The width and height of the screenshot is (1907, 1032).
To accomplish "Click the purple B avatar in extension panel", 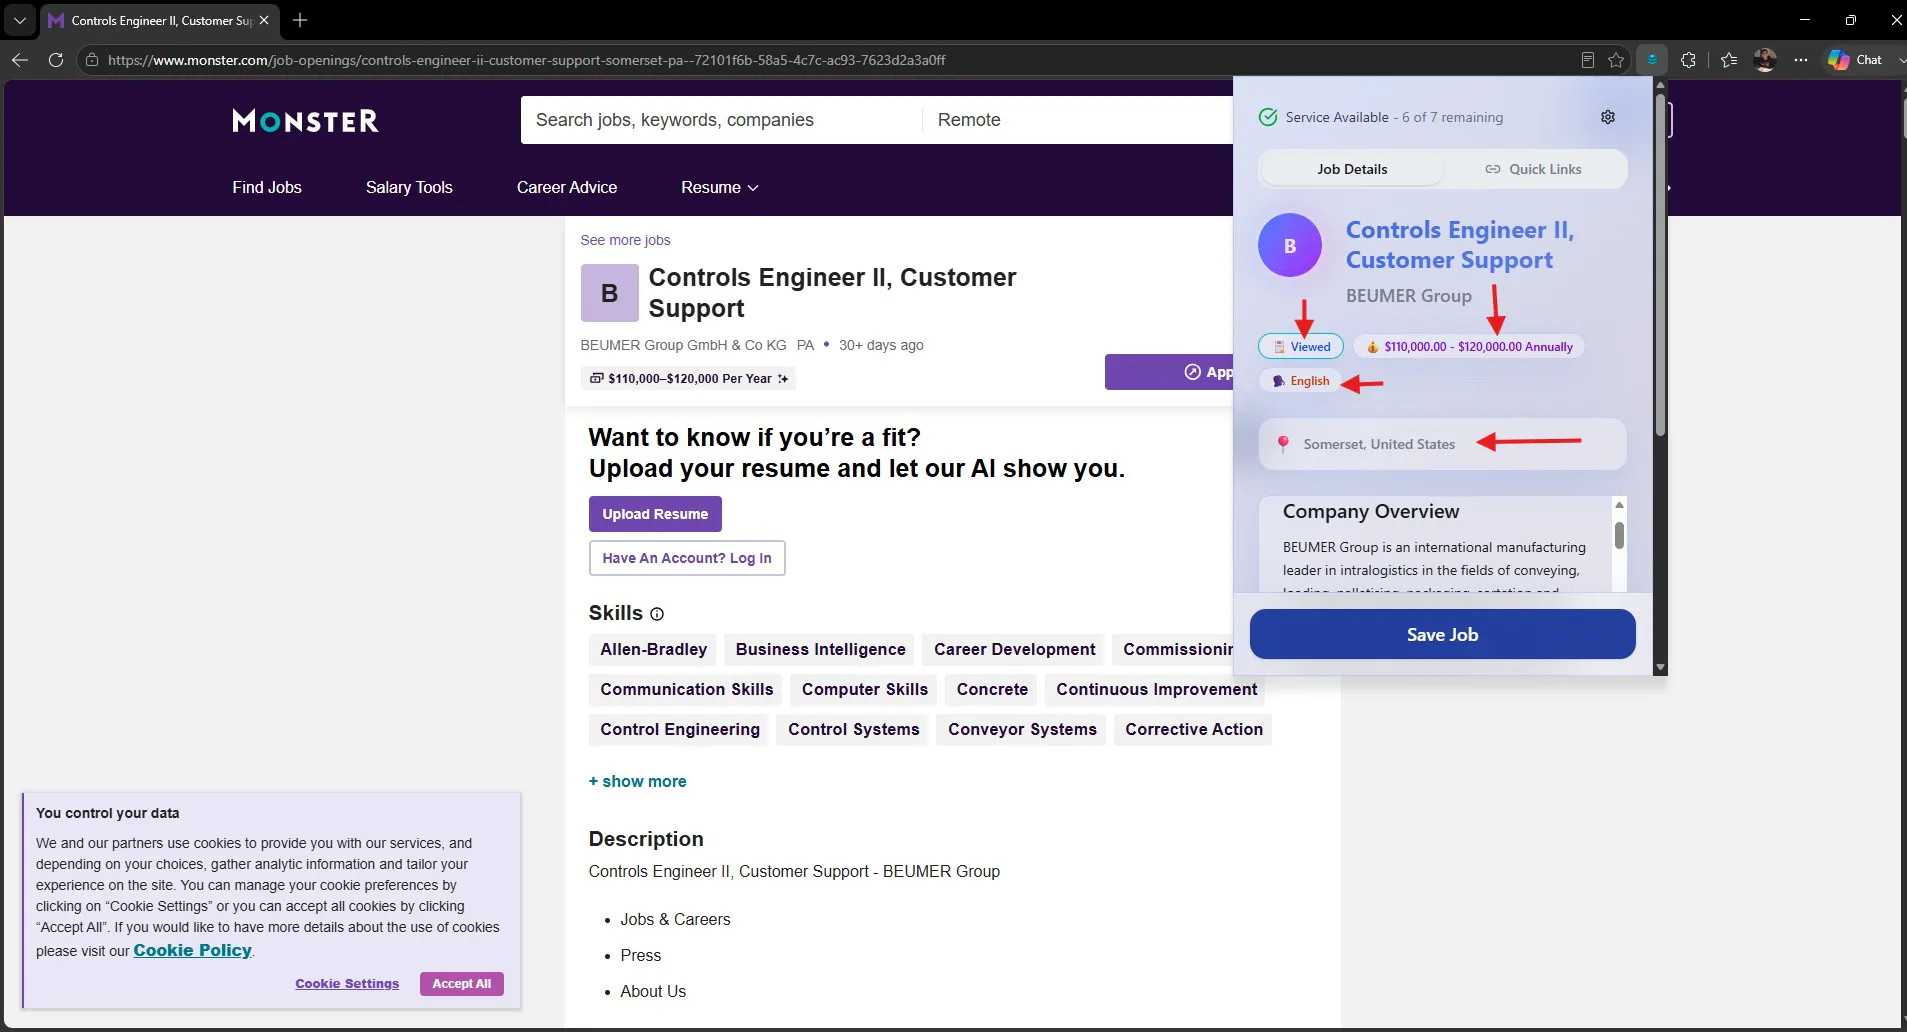I will (x=1290, y=245).
